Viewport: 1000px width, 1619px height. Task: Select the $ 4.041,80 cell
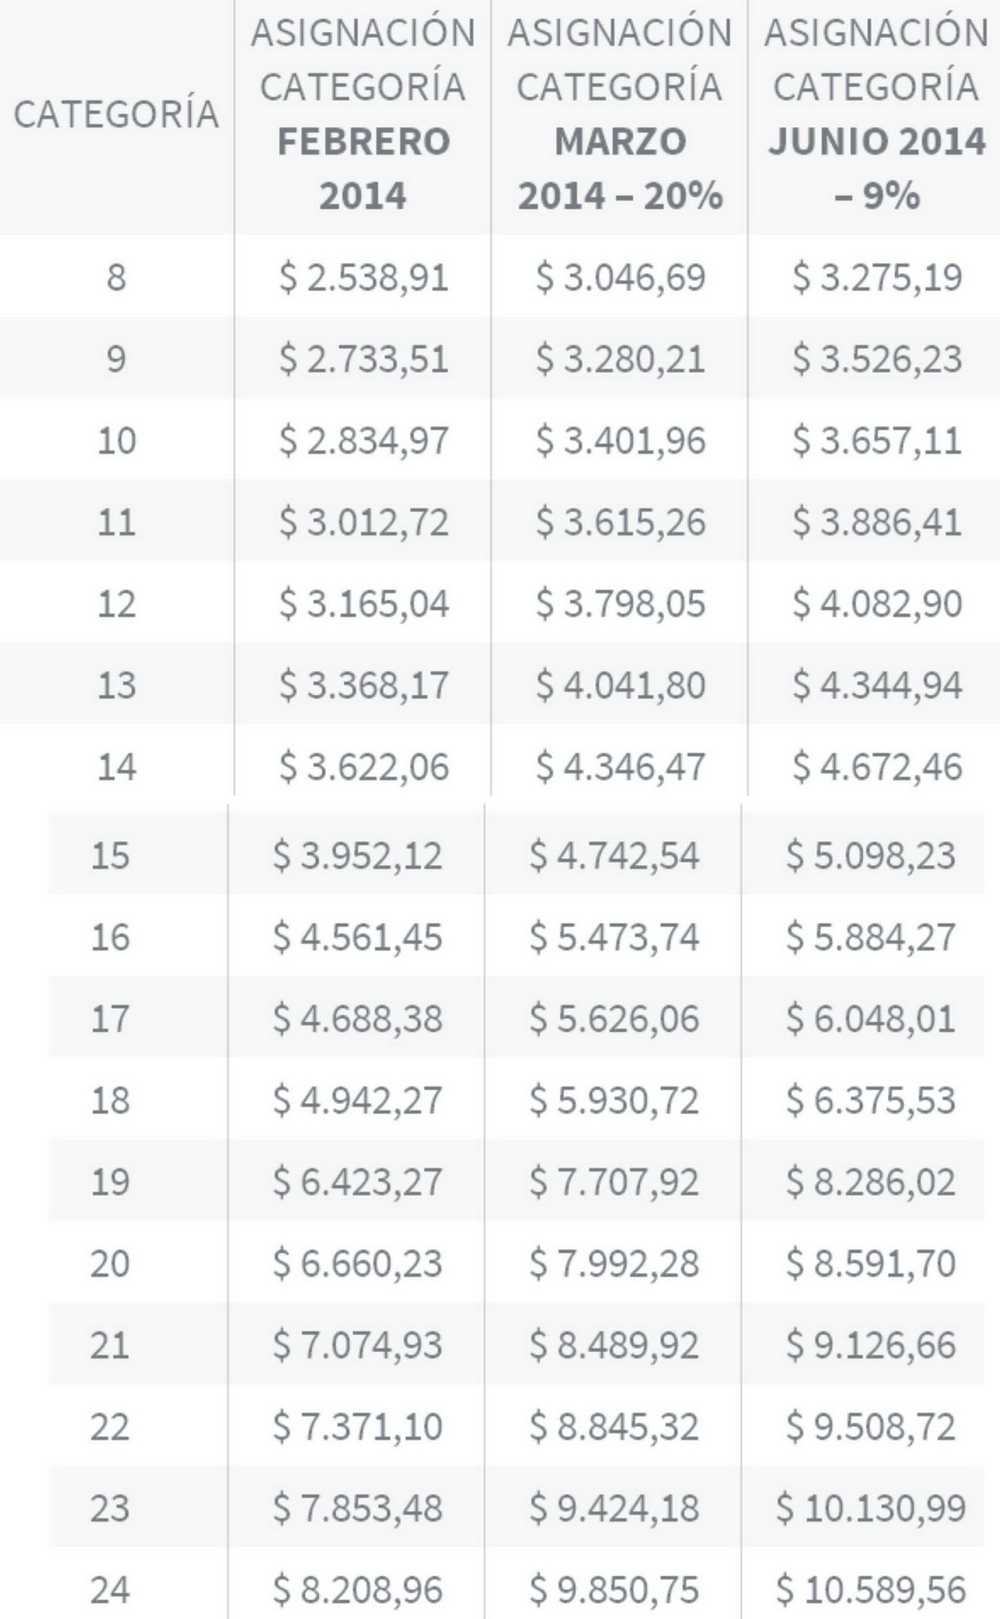click(620, 685)
